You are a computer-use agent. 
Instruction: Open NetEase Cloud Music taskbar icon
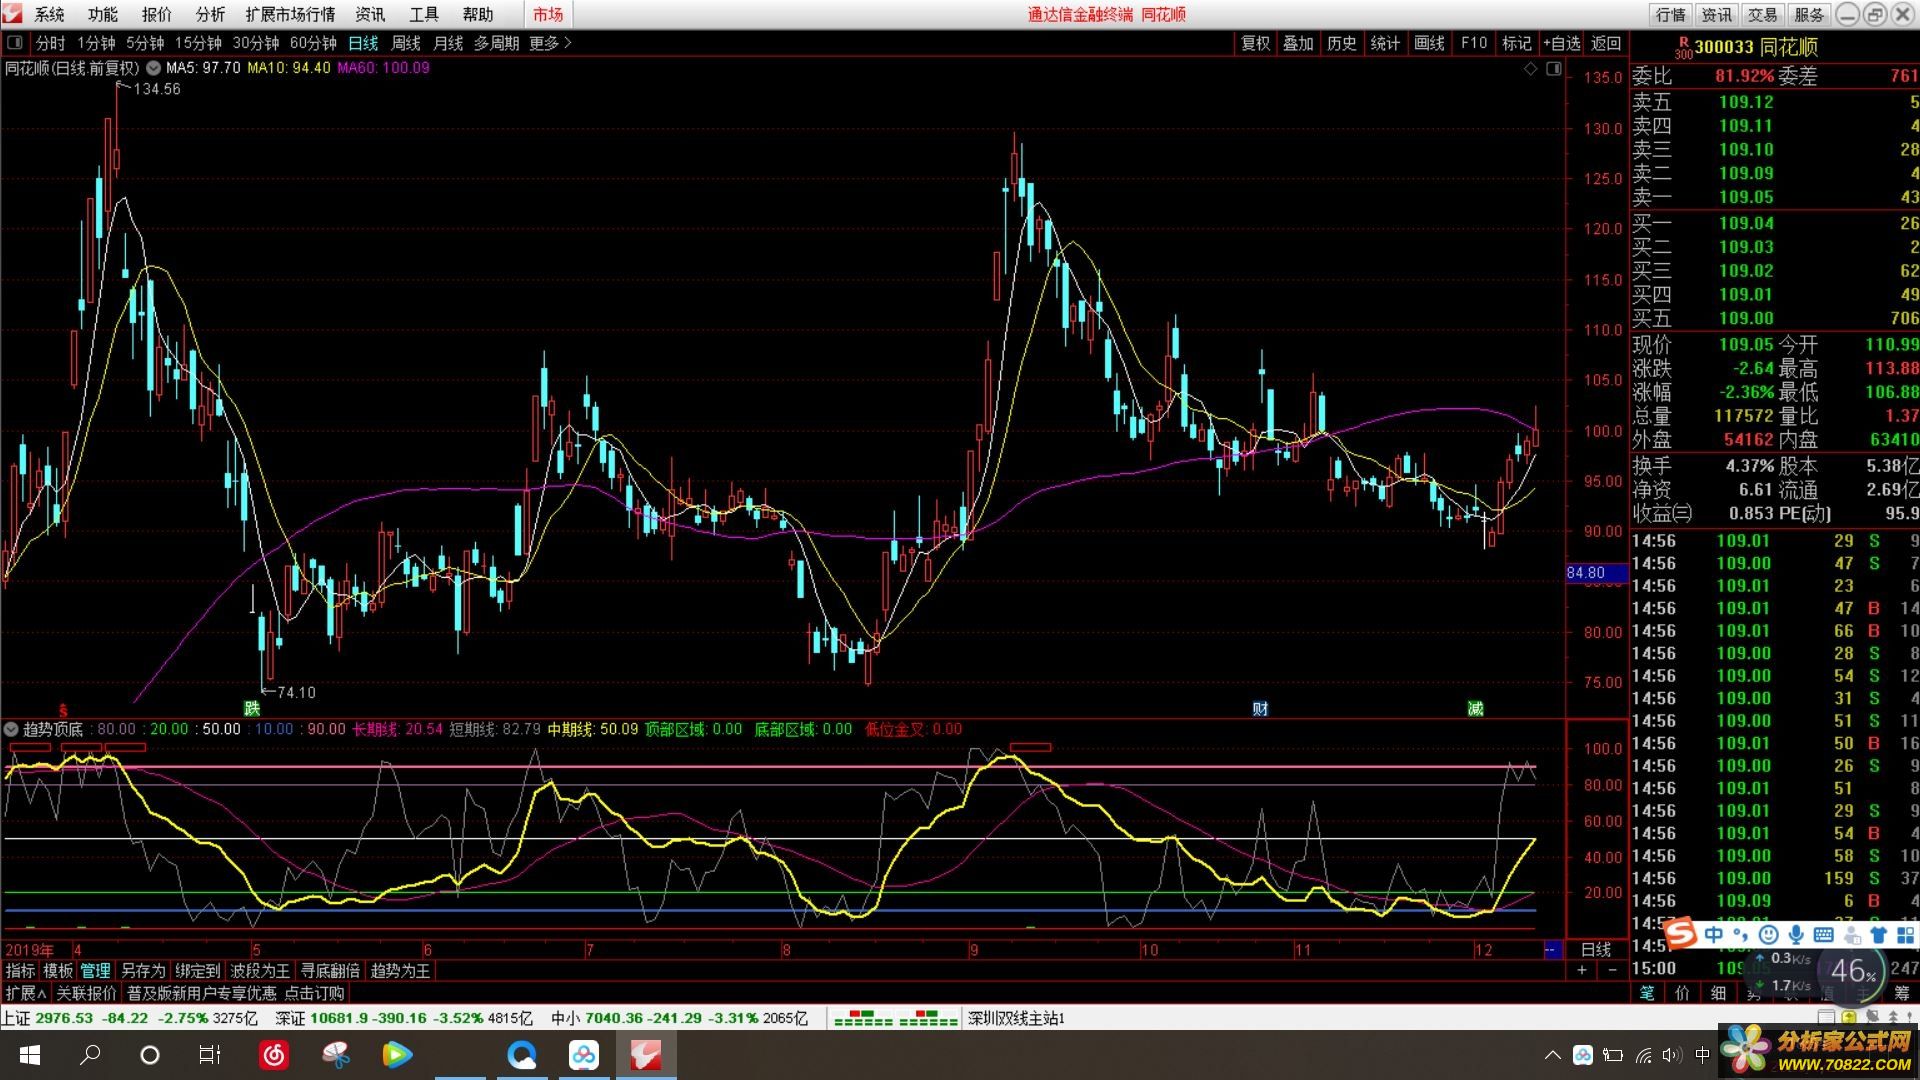(x=274, y=1055)
